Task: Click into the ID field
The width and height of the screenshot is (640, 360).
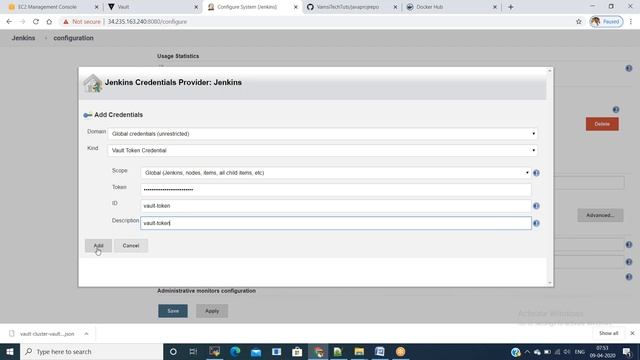Action: (336, 206)
